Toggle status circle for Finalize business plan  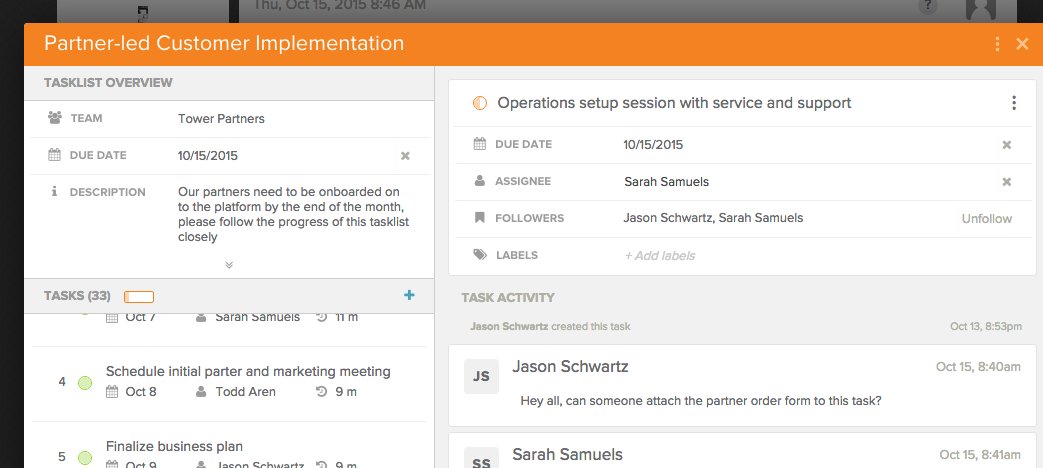pyautogui.click(x=85, y=457)
